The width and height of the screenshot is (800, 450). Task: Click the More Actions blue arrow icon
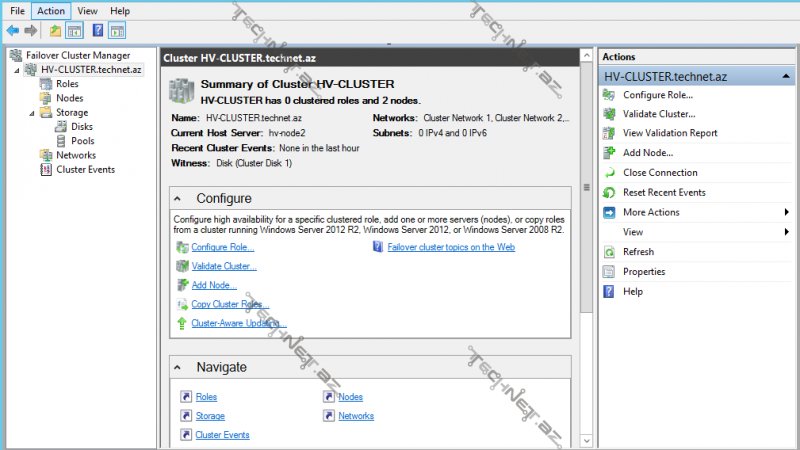[x=609, y=212]
